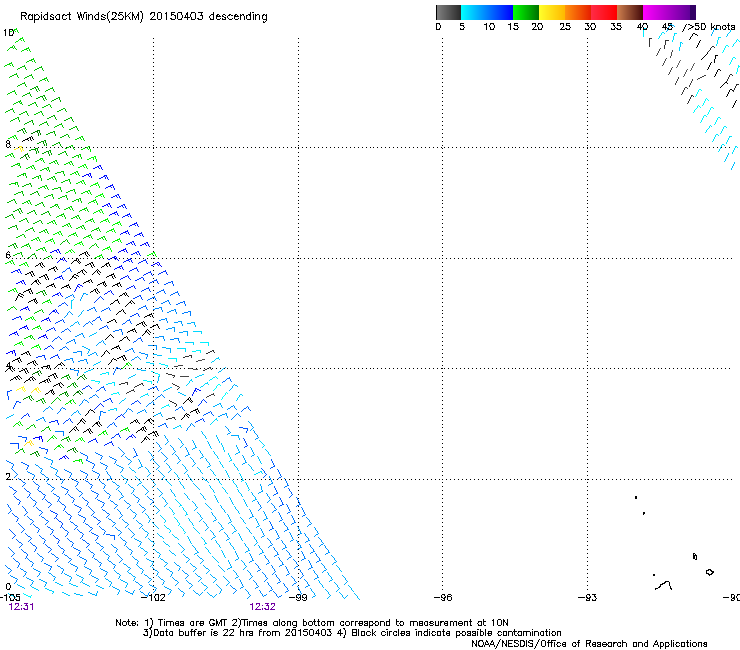
Task: Click the '6' latitude axis label
Action: [x=8, y=255]
